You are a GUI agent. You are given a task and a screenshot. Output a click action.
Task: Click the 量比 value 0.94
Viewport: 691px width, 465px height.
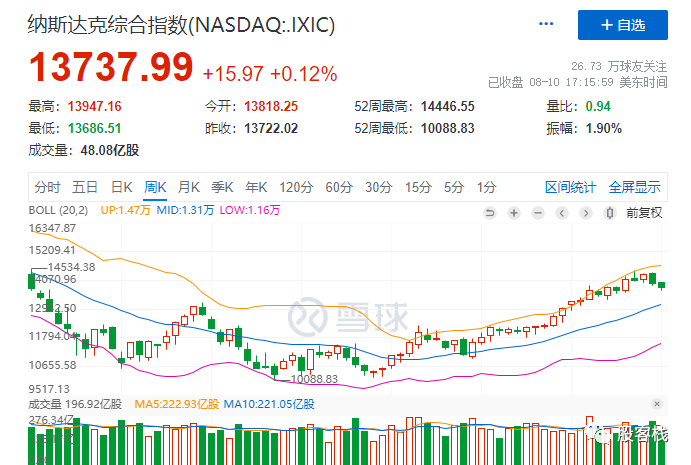[598, 107]
